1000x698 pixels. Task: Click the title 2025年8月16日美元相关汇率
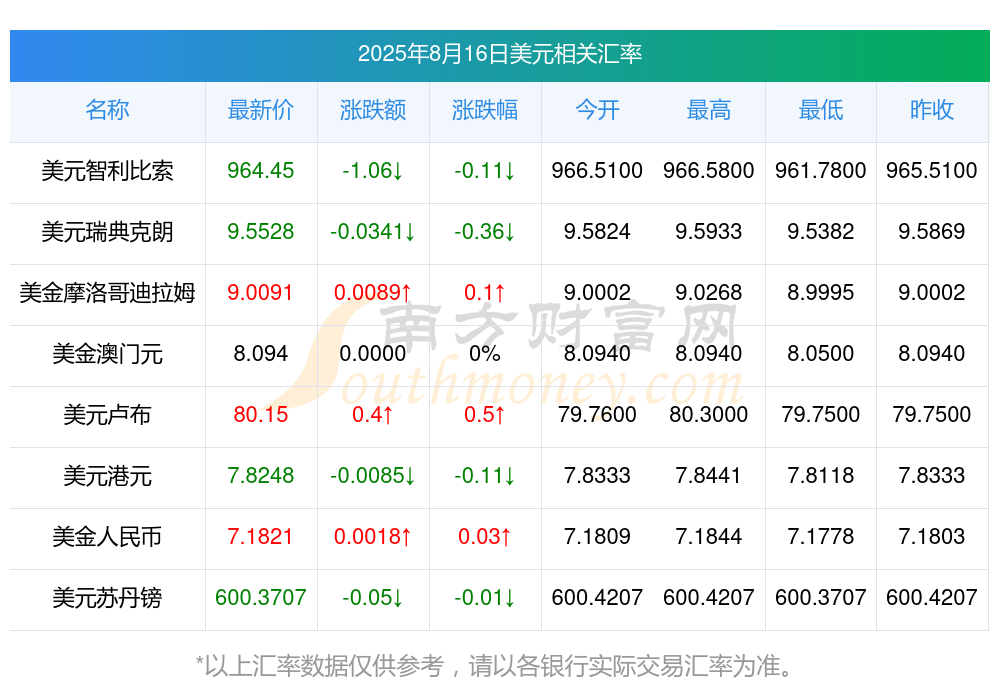[499, 54]
